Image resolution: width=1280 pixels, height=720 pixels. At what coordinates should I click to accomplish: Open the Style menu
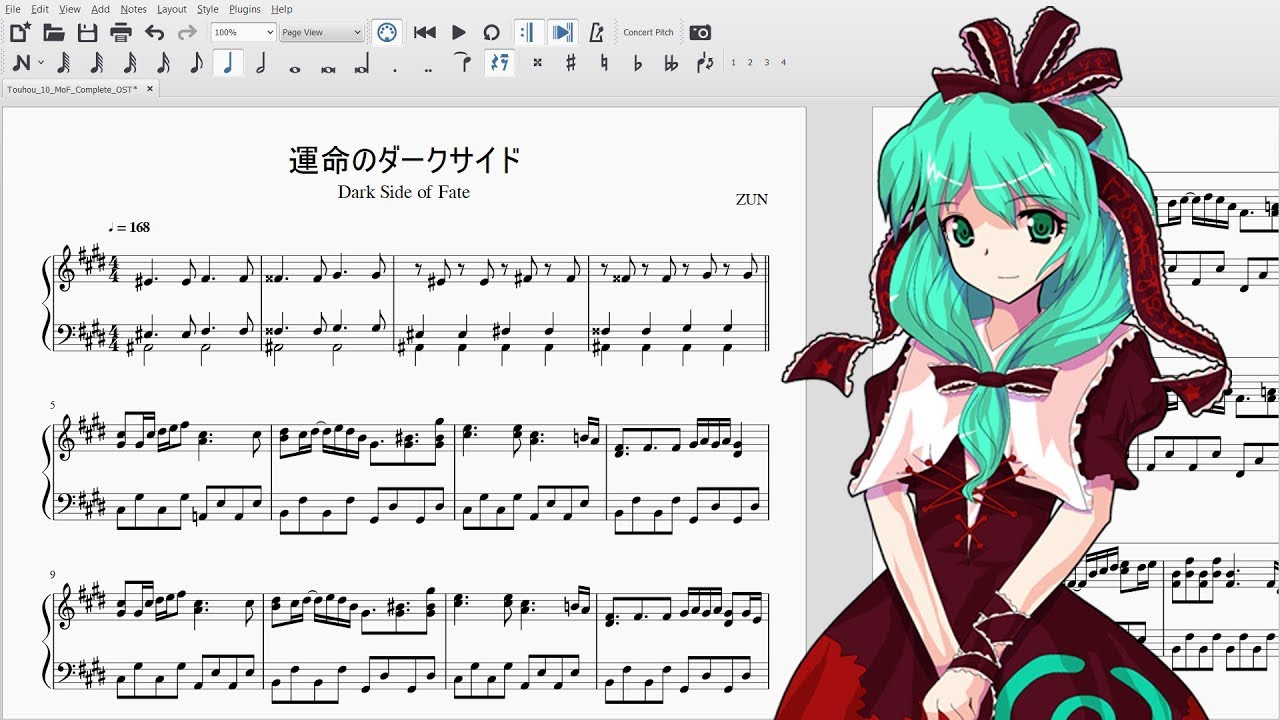tap(208, 9)
